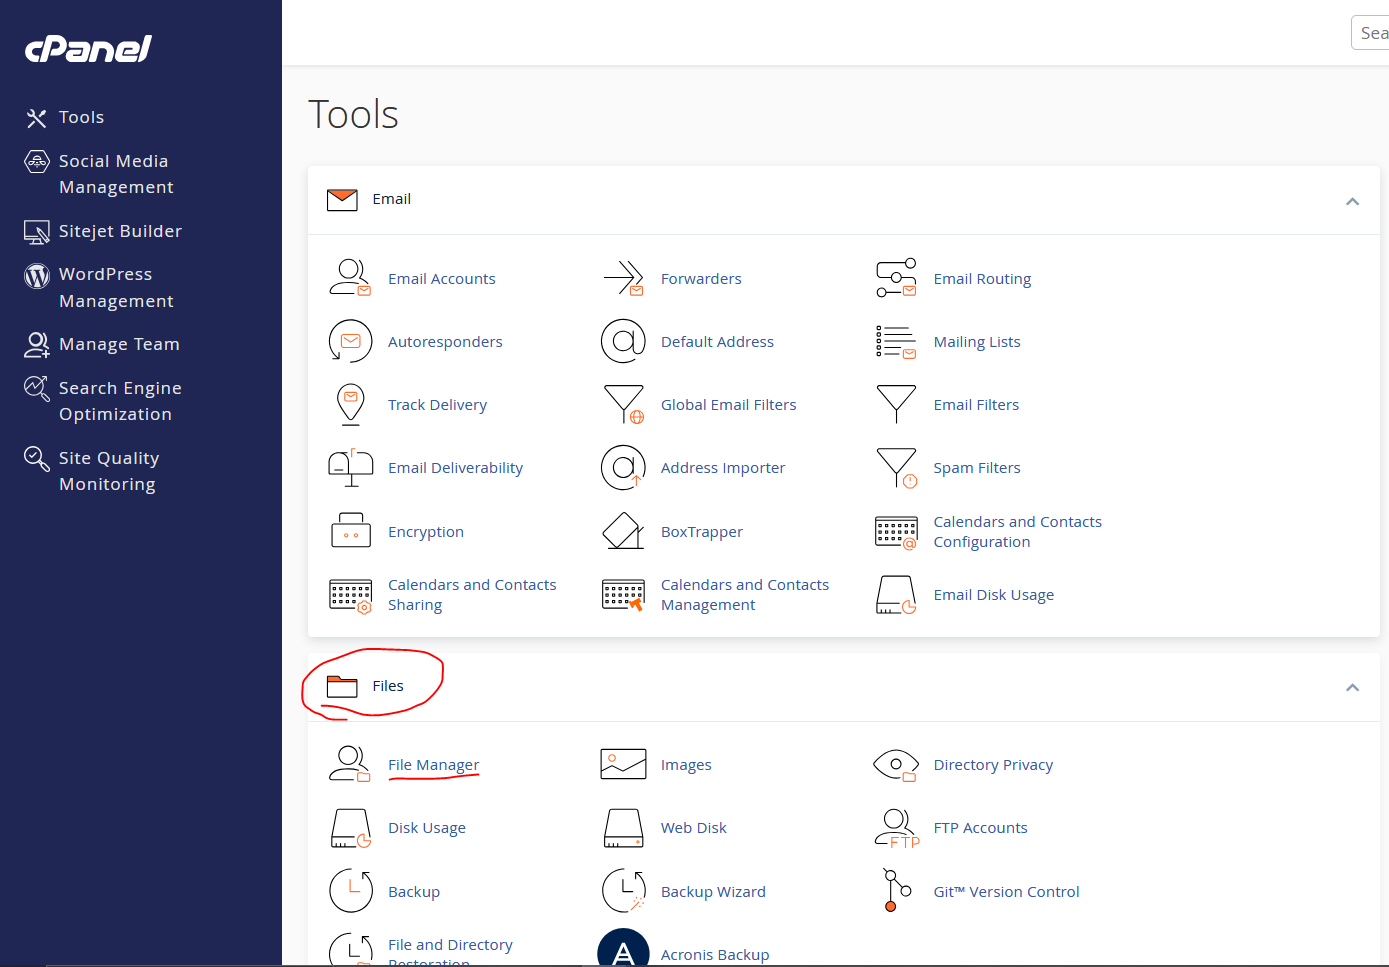1389x967 pixels.
Task: Open Sitejet Builder in the sidebar
Action: point(120,231)
